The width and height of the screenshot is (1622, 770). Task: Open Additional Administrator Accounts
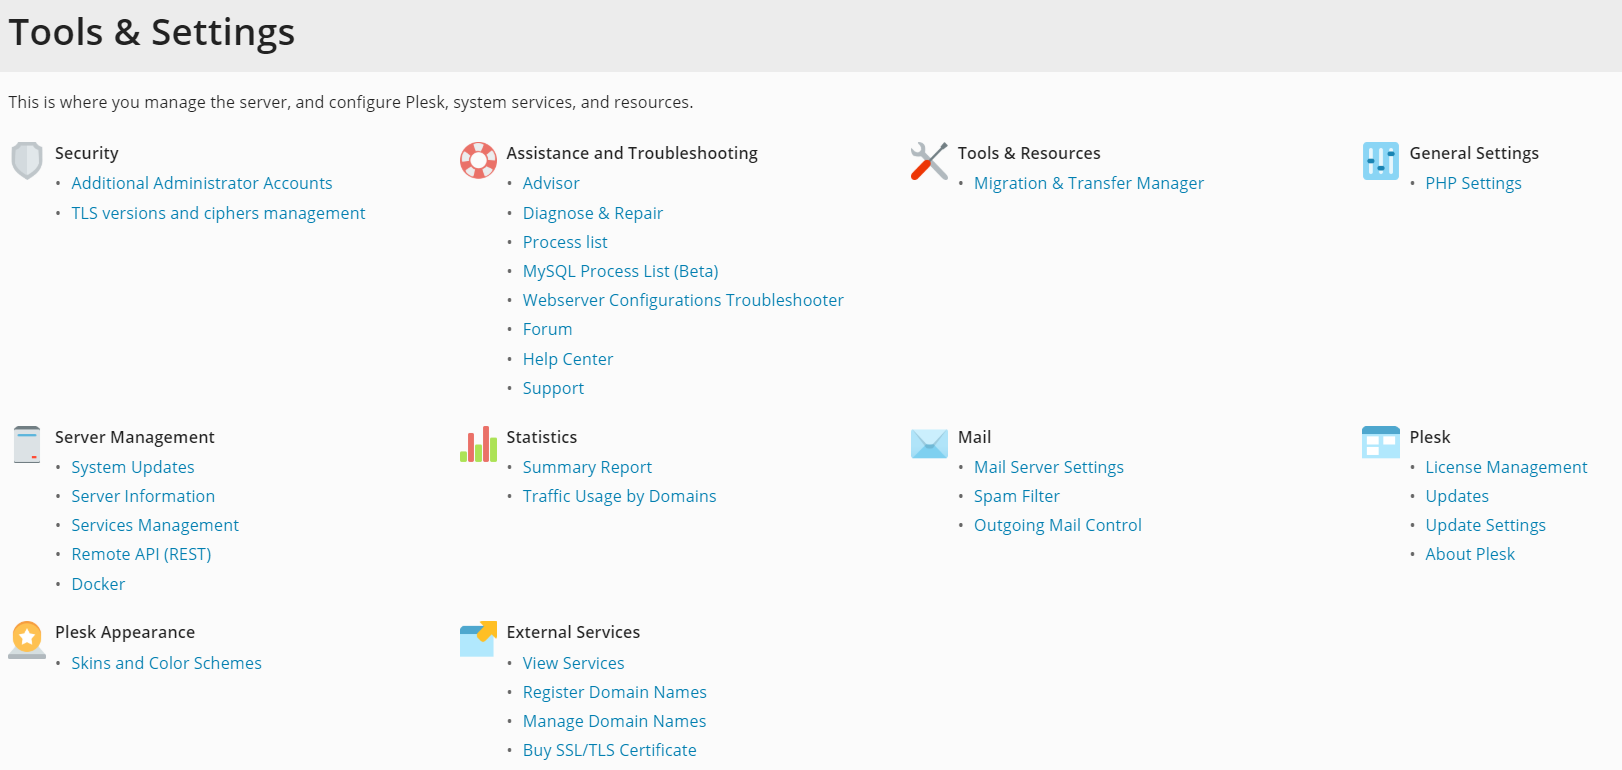[x=202, y=183]
